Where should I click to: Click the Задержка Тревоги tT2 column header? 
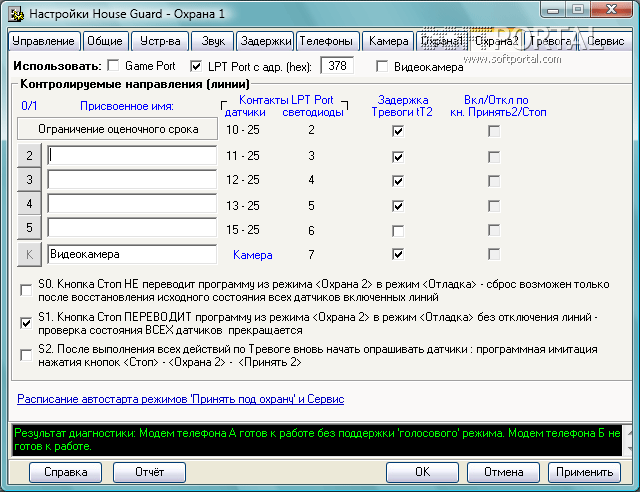pyautogui.click(x=402, y=106)
